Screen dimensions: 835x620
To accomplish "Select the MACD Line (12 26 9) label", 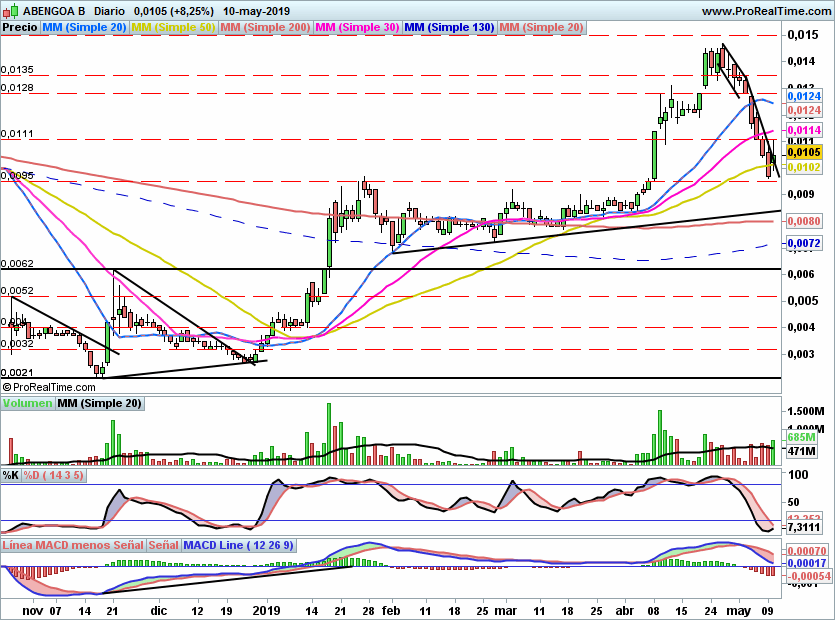I will pyautogui.click(x=238, y=545).
